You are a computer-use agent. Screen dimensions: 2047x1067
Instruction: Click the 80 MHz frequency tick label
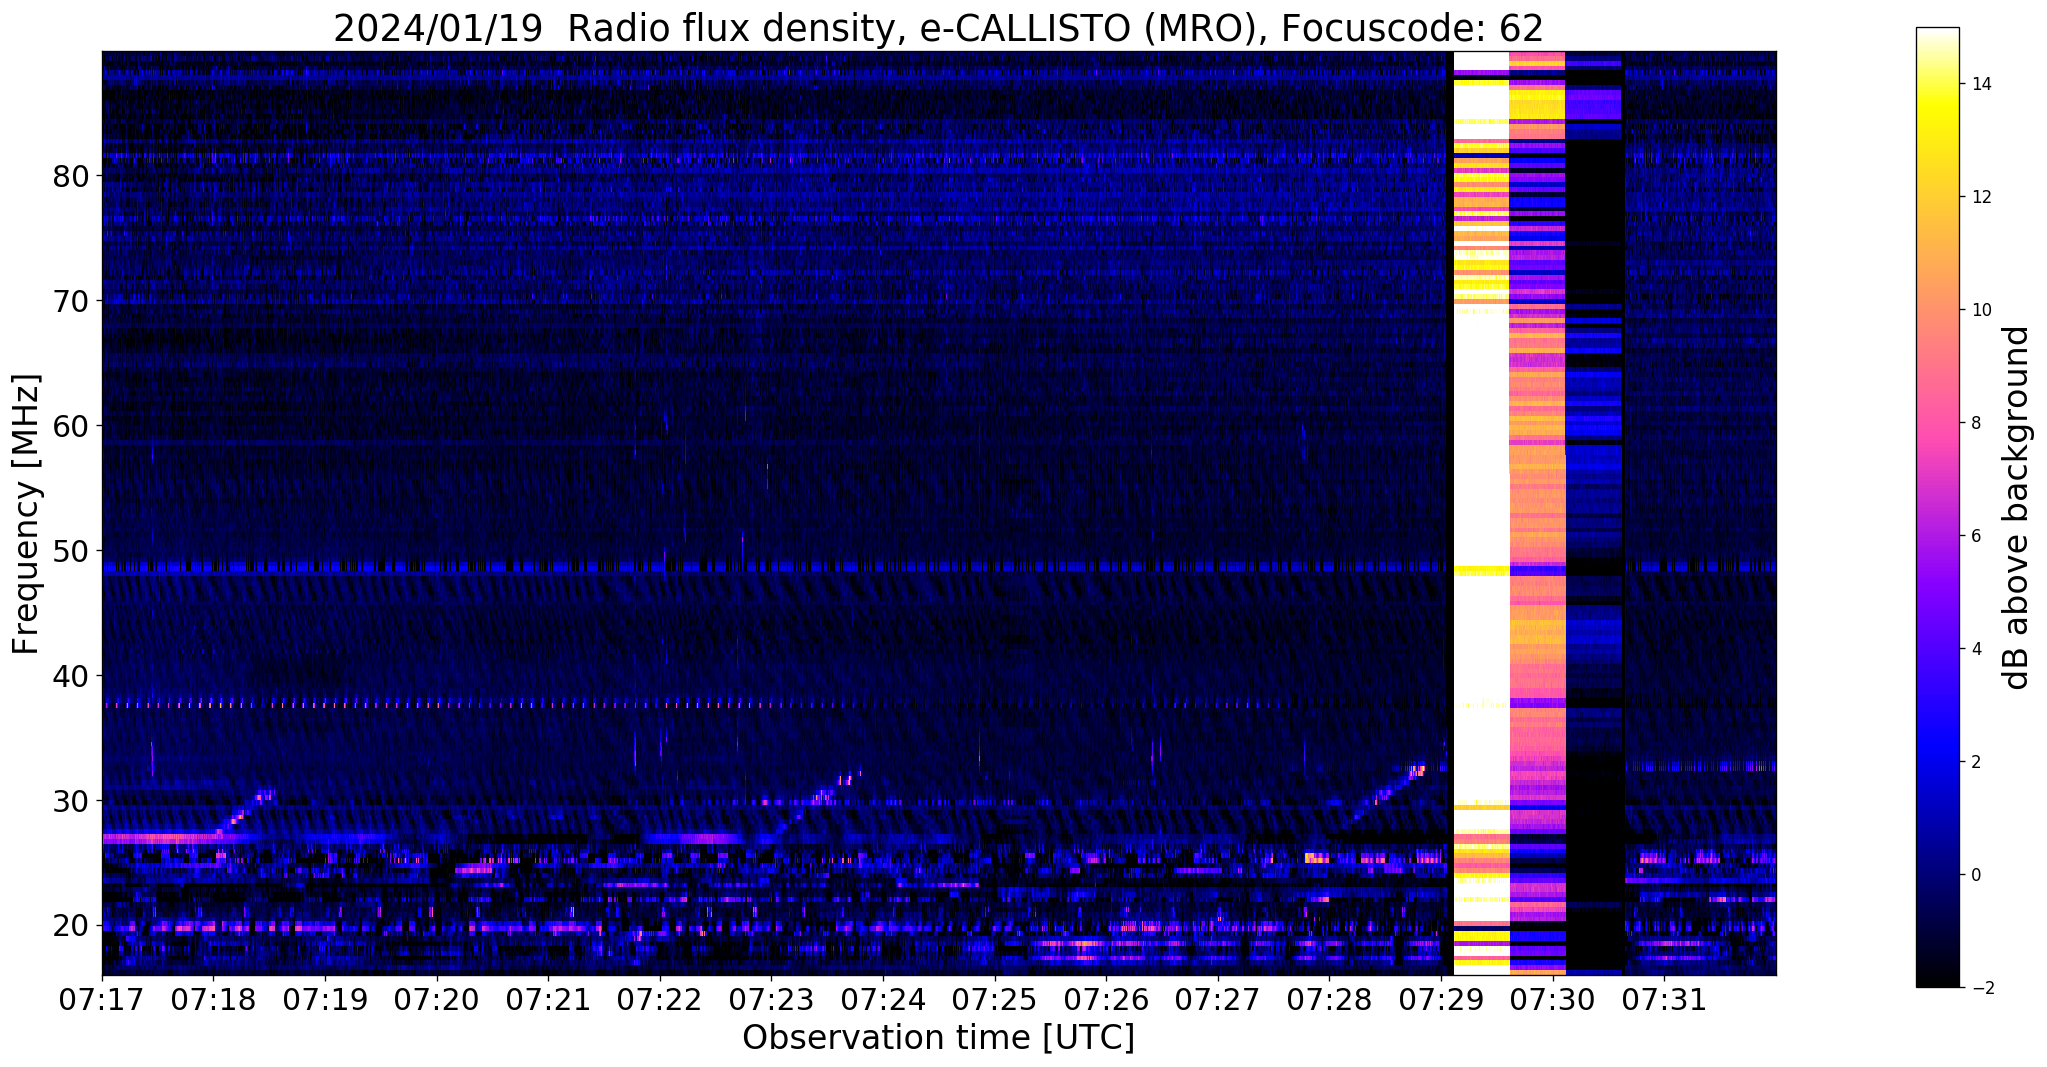point(71,176)
